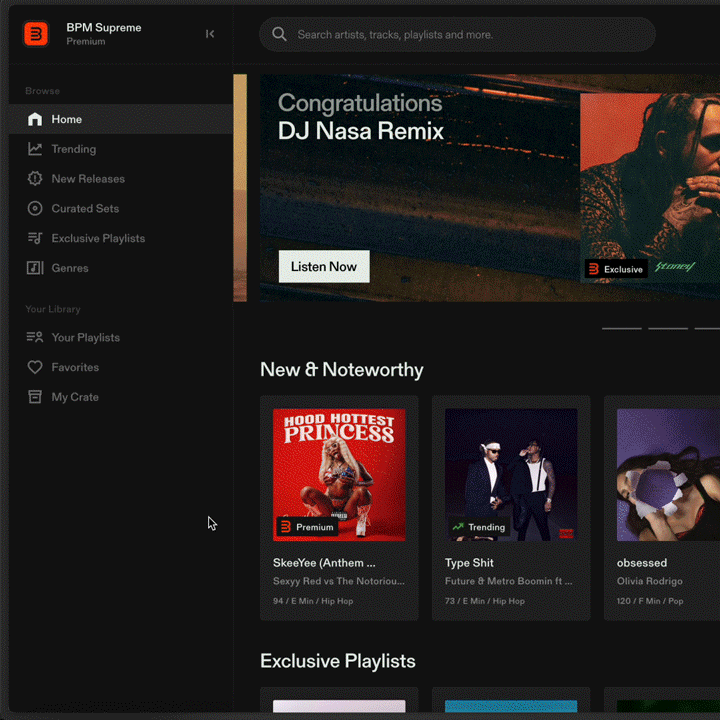This screenshot has width=720, height=720.
Task: Click the New & Noteworthy heading
Action: pyautogui.click(x=342, y=370)
